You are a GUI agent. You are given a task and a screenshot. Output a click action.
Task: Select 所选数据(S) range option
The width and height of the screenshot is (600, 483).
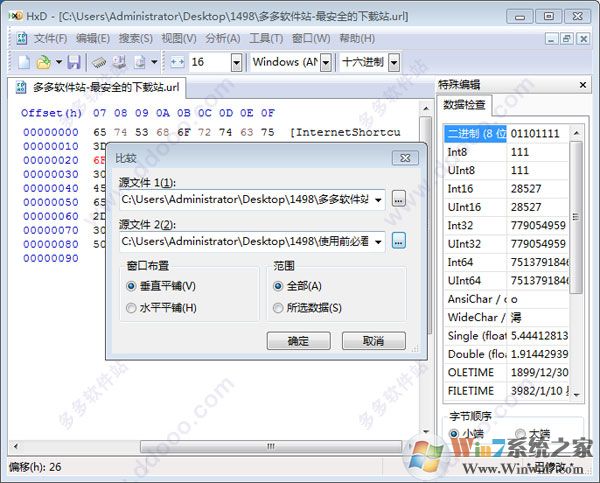coord(307,308)
